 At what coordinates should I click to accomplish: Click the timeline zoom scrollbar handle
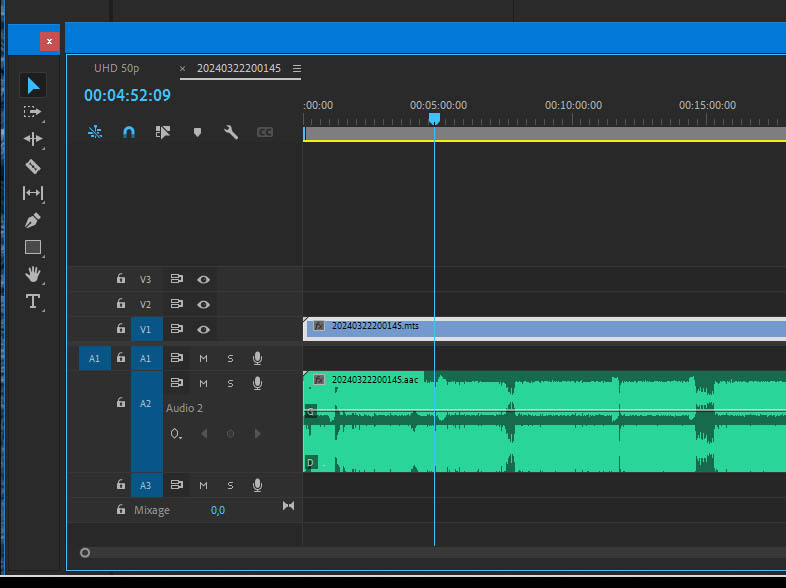pos(85,552)
